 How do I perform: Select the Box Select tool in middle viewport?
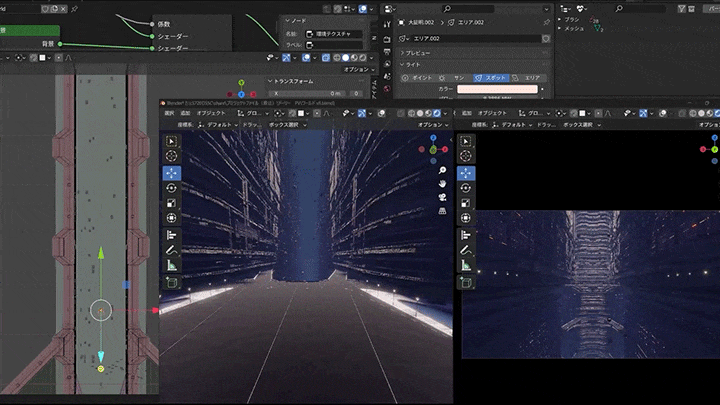(172, 141)
